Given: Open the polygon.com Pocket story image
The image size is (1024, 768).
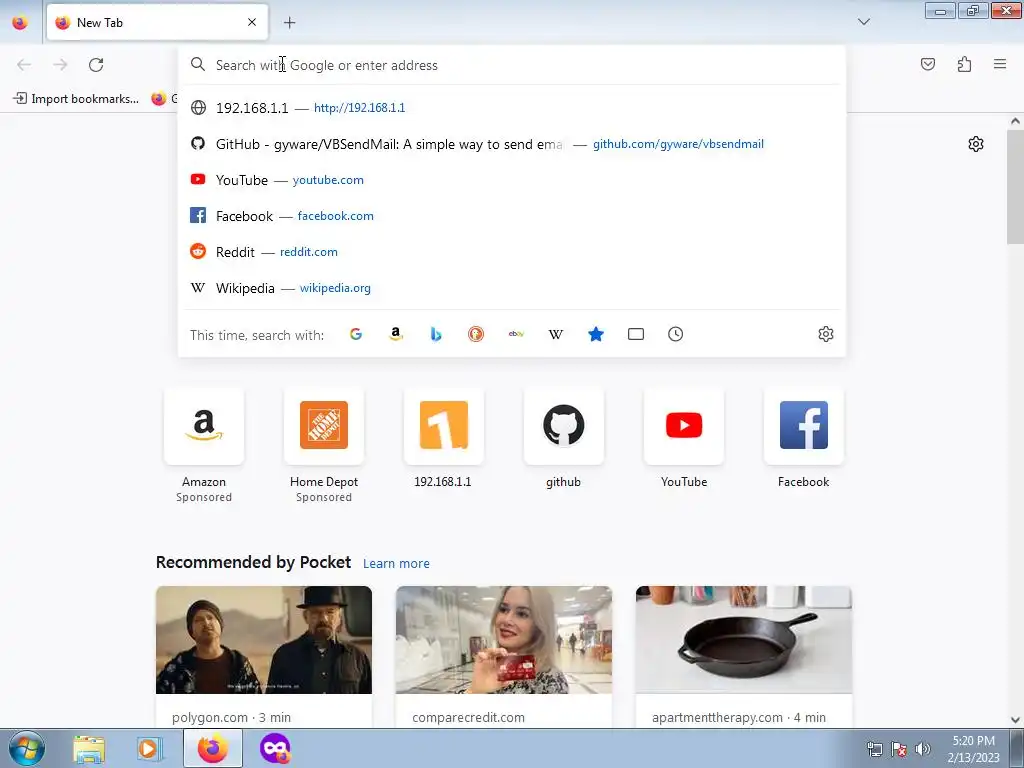Looking at the screenshot, I should (x=264, y=640).
